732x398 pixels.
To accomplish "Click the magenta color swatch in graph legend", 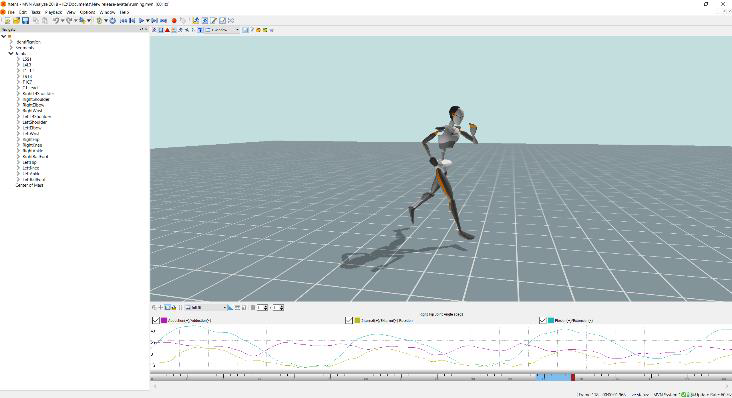I will (164, 321).
